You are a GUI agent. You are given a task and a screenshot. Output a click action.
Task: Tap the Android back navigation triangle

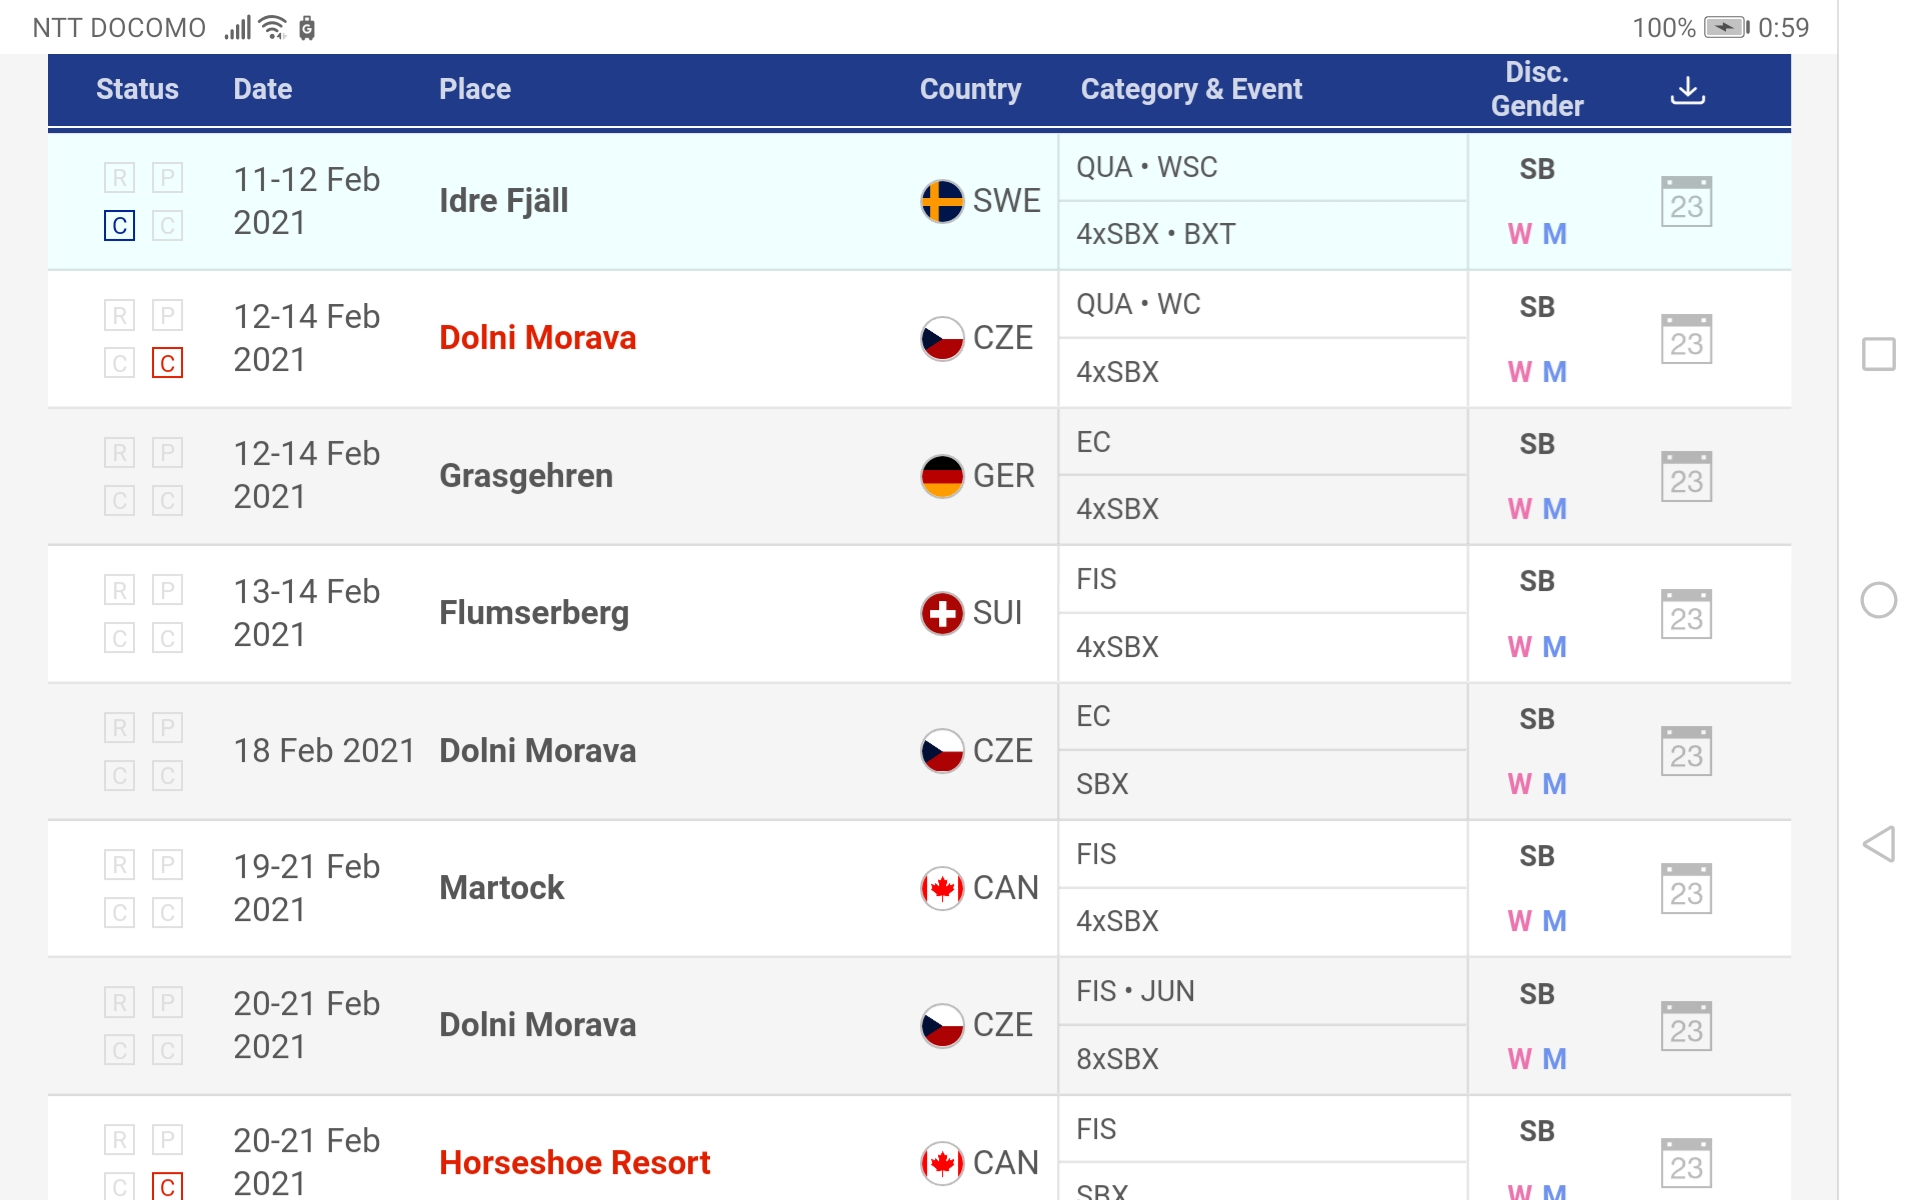pos(1878,844)
